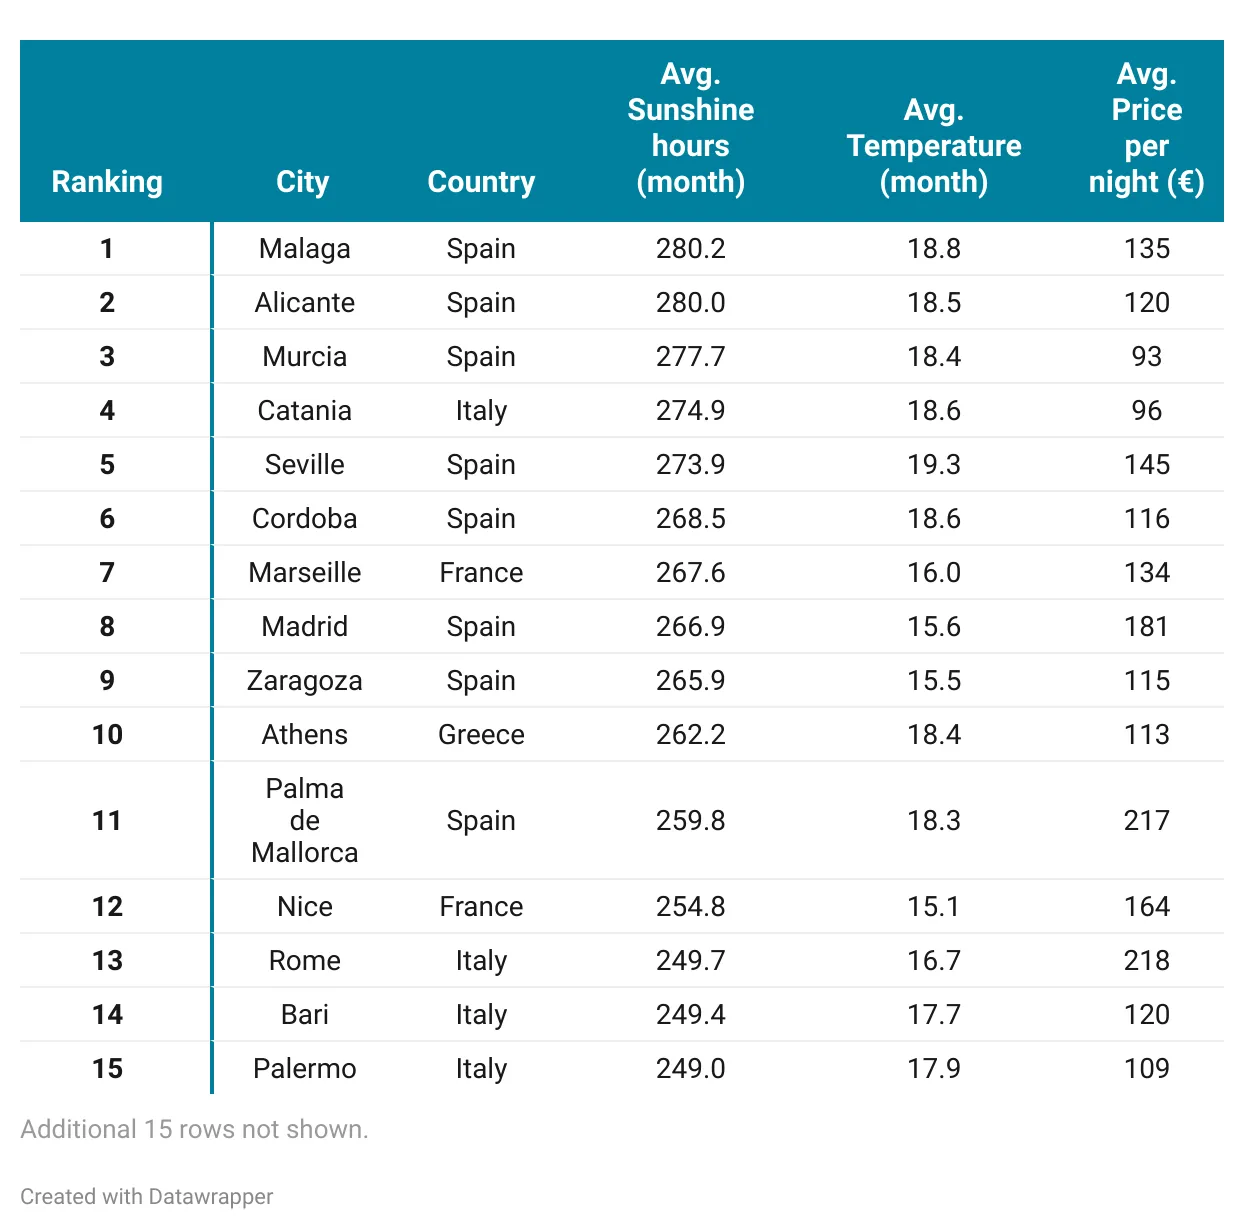
Task: Select the ranking number 14 cell
Action: coord(107,1015)
